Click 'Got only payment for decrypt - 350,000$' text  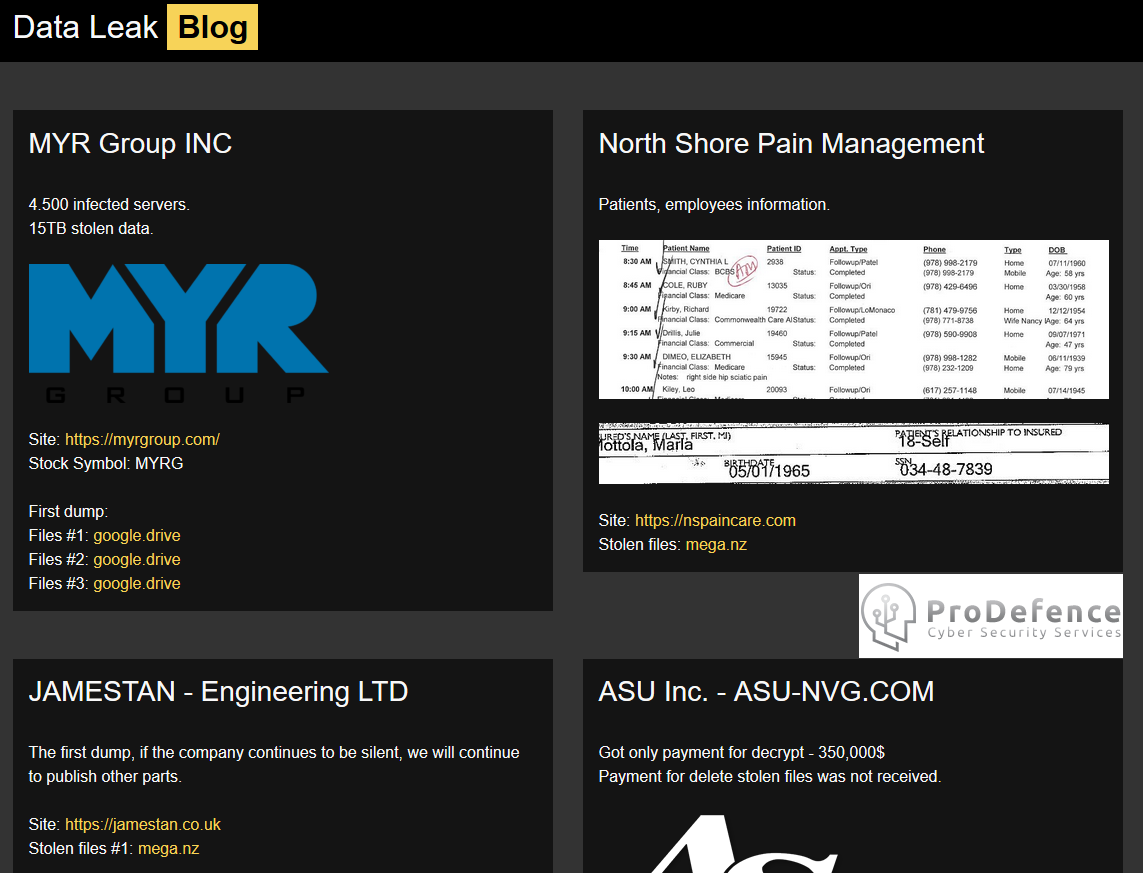click(742, 753)
